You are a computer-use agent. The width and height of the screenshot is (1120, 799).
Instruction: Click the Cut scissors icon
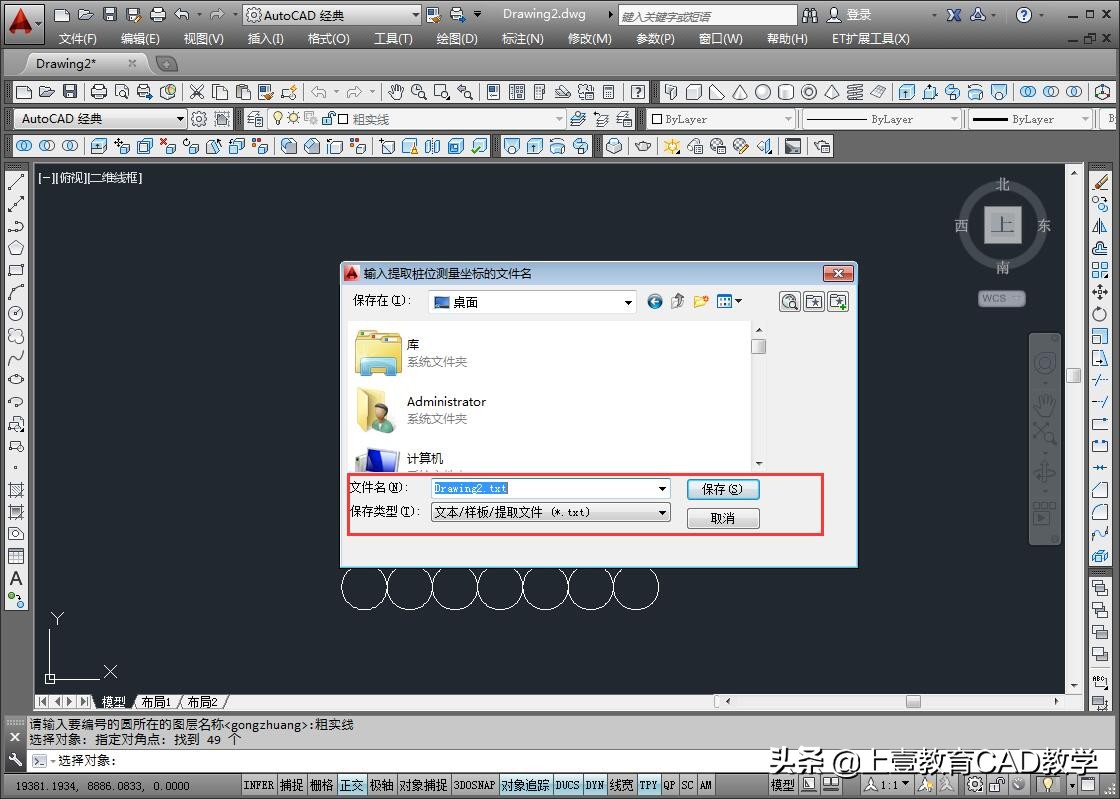click(x=197, y=92)
